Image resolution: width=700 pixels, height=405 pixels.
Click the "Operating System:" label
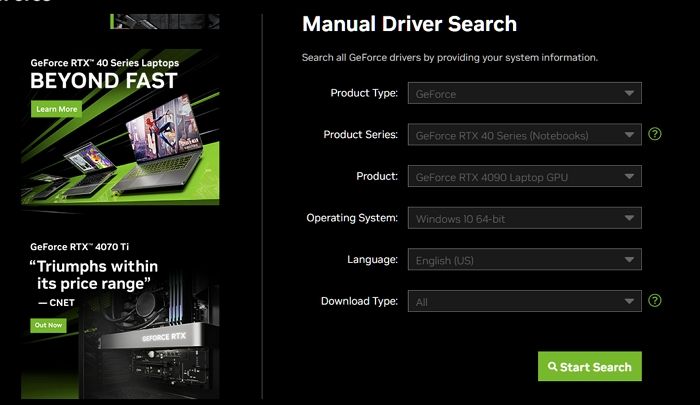[x=352, y=218]
